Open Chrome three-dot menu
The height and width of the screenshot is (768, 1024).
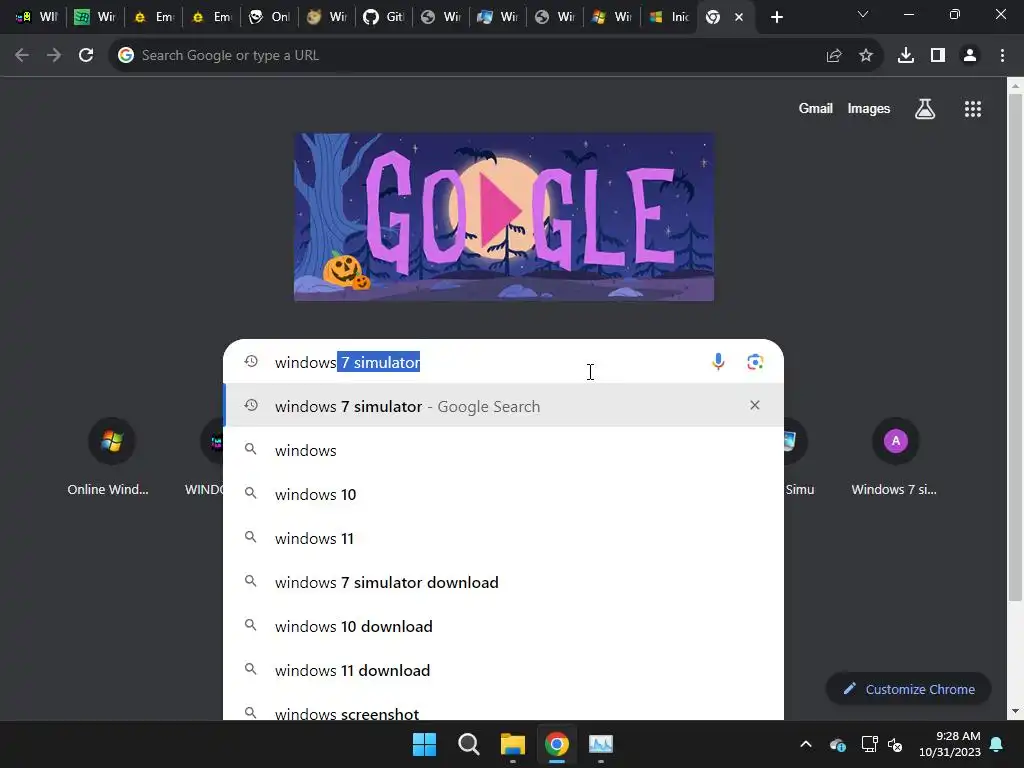(x=1002, y=56)
